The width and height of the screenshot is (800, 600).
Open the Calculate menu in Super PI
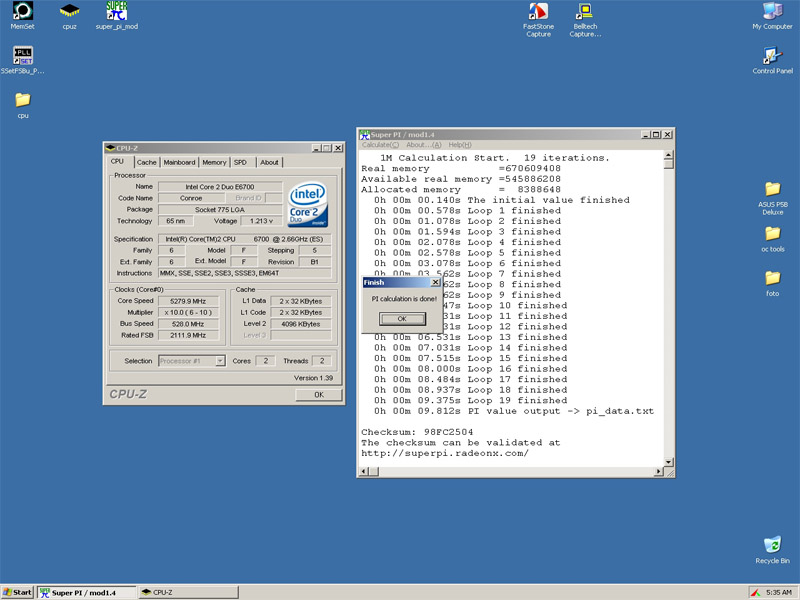380,145
